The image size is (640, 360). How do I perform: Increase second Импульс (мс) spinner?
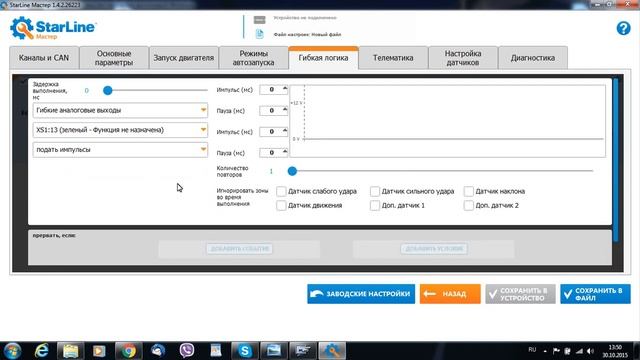285,130
